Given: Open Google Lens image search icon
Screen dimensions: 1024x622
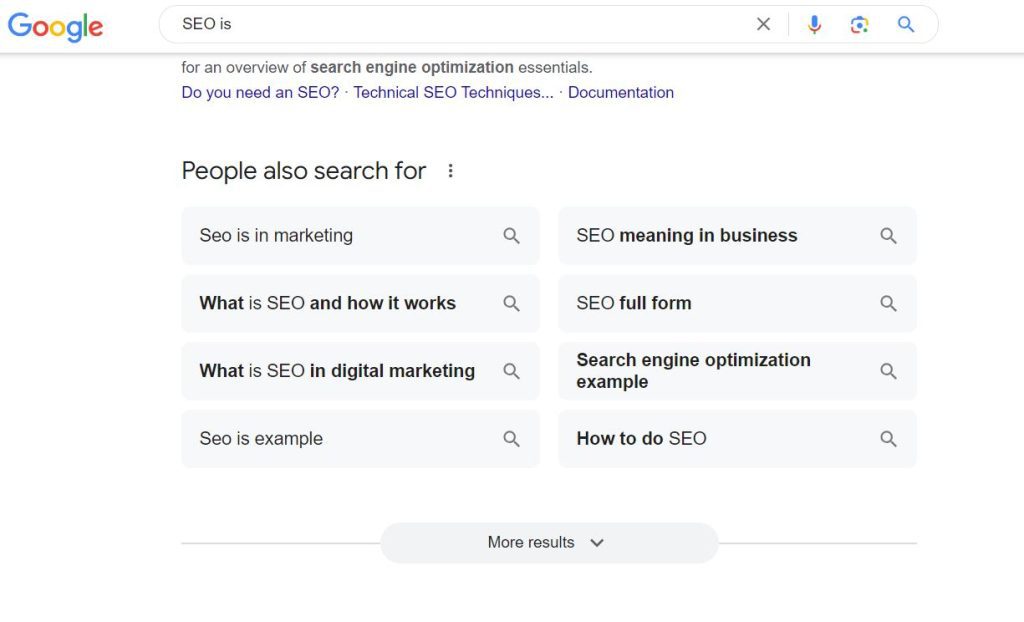Looking at the screenshot, I should [x=859, y=23].
